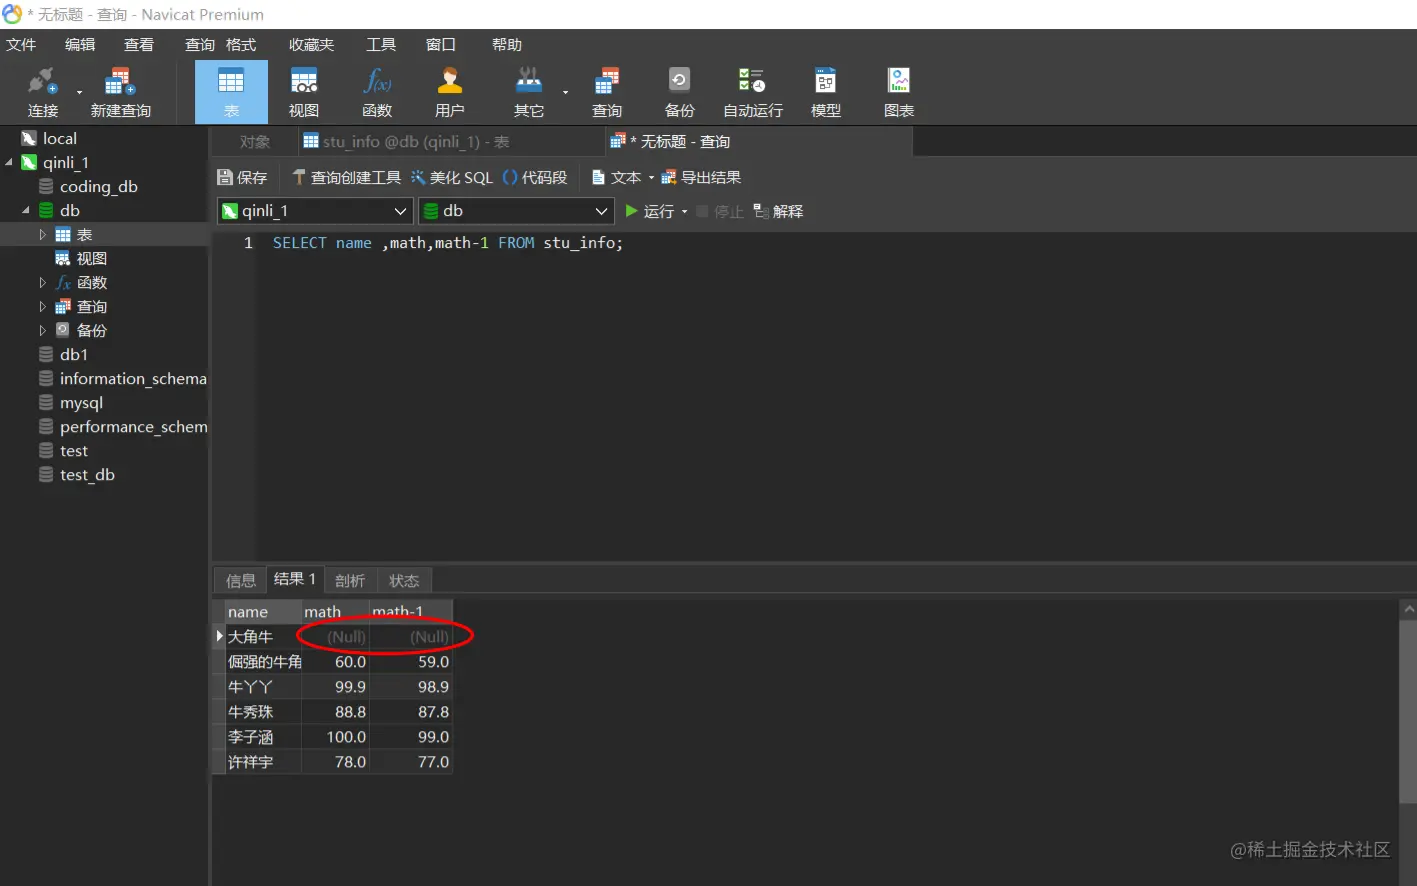The width and height of the screenshot is (1417, 886).
Task: Open the Text (文本) dropdown arrow
Action: point(651,178)
